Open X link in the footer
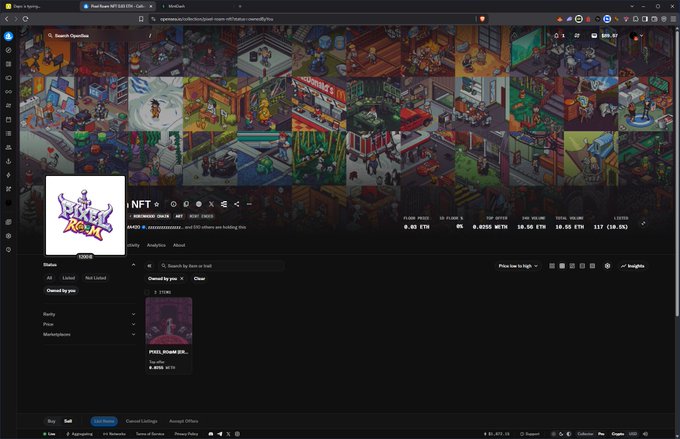The height and width of the screenshot is (439, 680). pyautogui.click(x=229, y=434)
